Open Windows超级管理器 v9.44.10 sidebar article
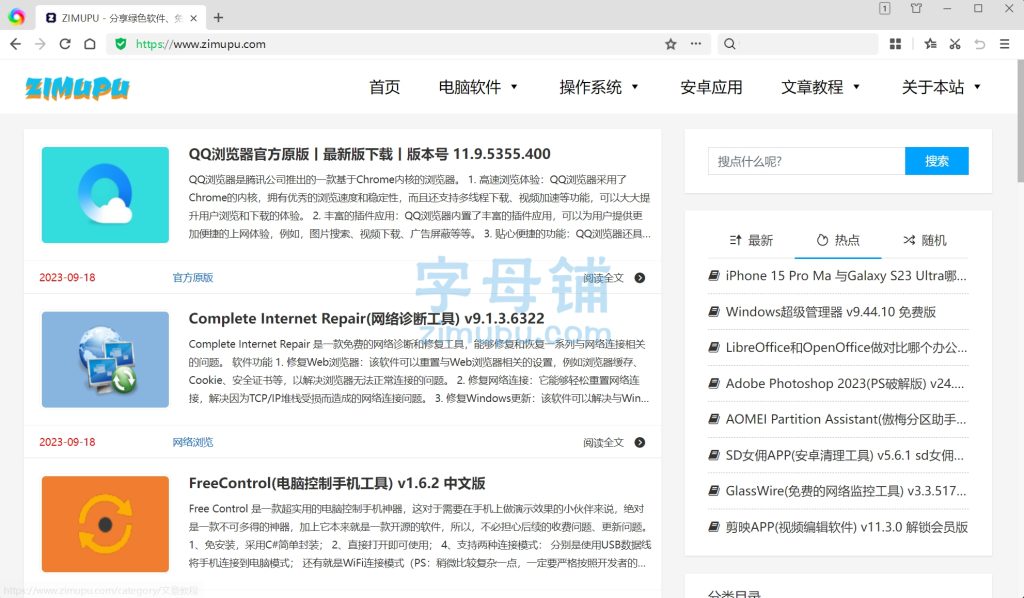 click(831, 311)
